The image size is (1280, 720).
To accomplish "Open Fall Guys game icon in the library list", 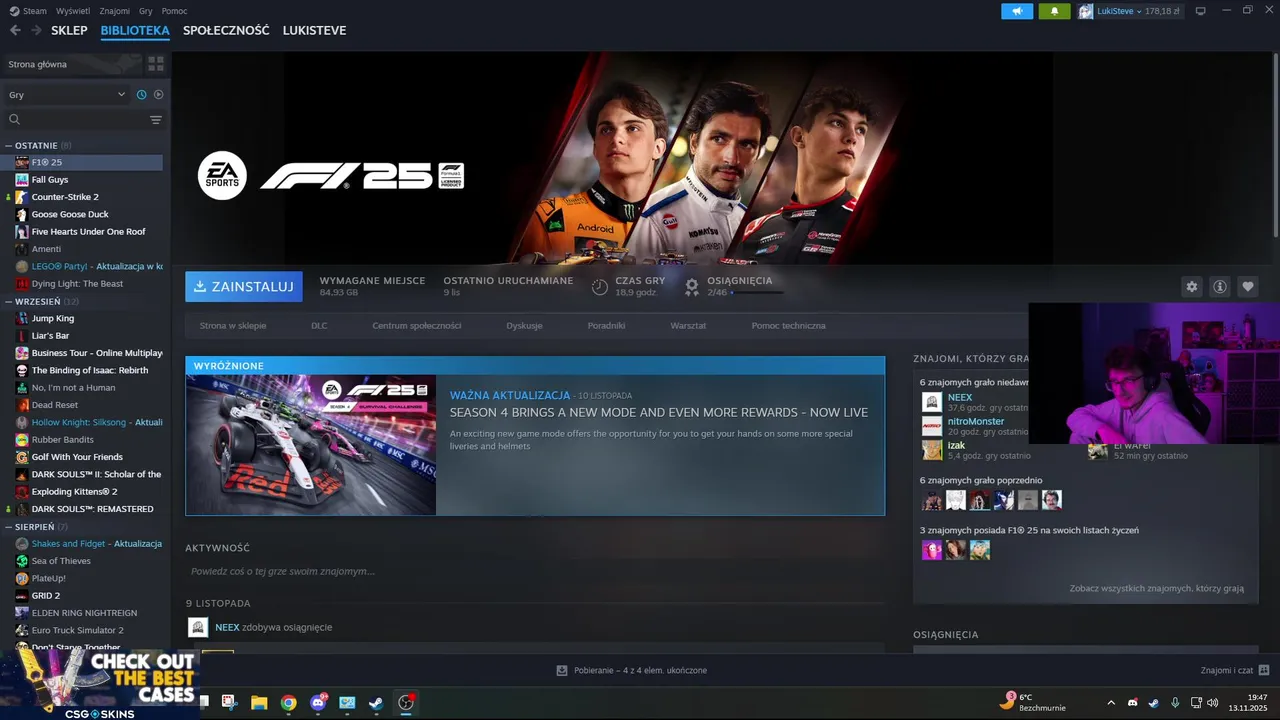I will pos(22,180).
